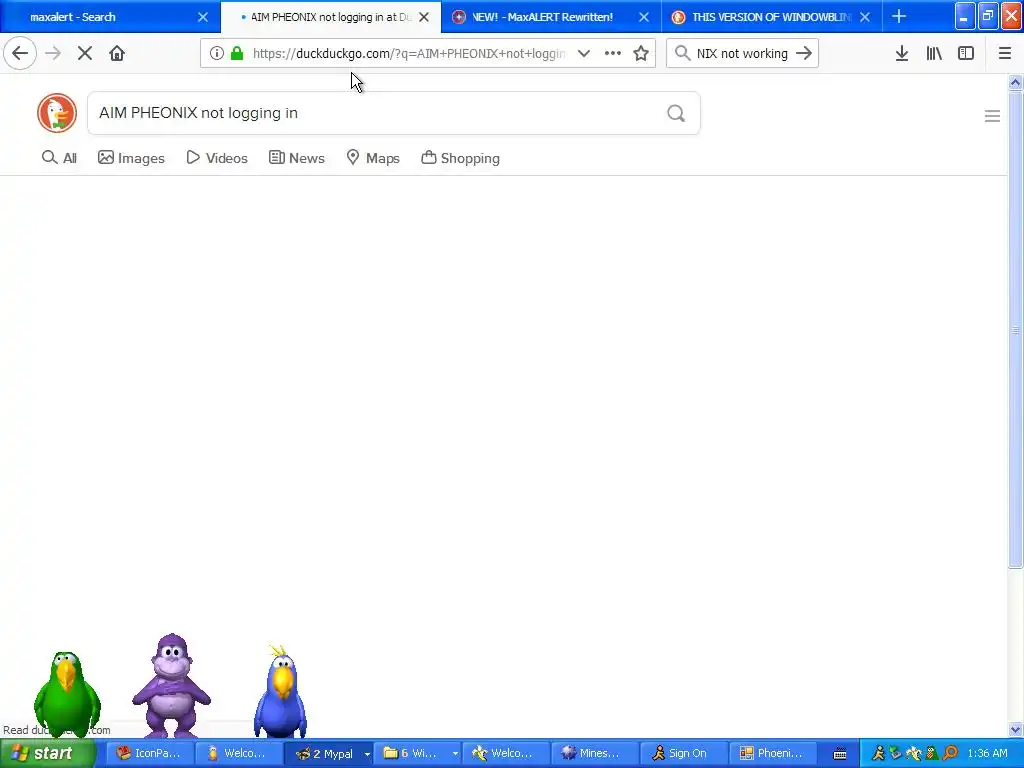Click the AIM running man tray icon
This screenshot has width=1024, height=768.
(x=878, y=754)
